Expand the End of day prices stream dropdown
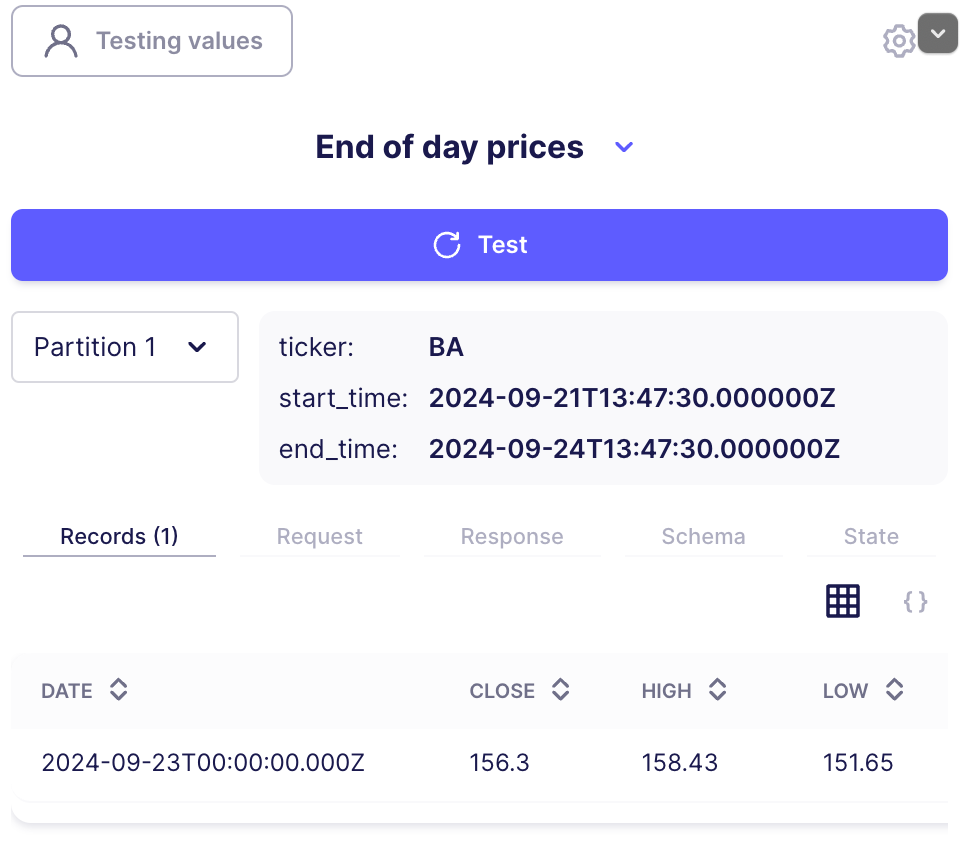972x844 pixels. click(x=624, y=147)
